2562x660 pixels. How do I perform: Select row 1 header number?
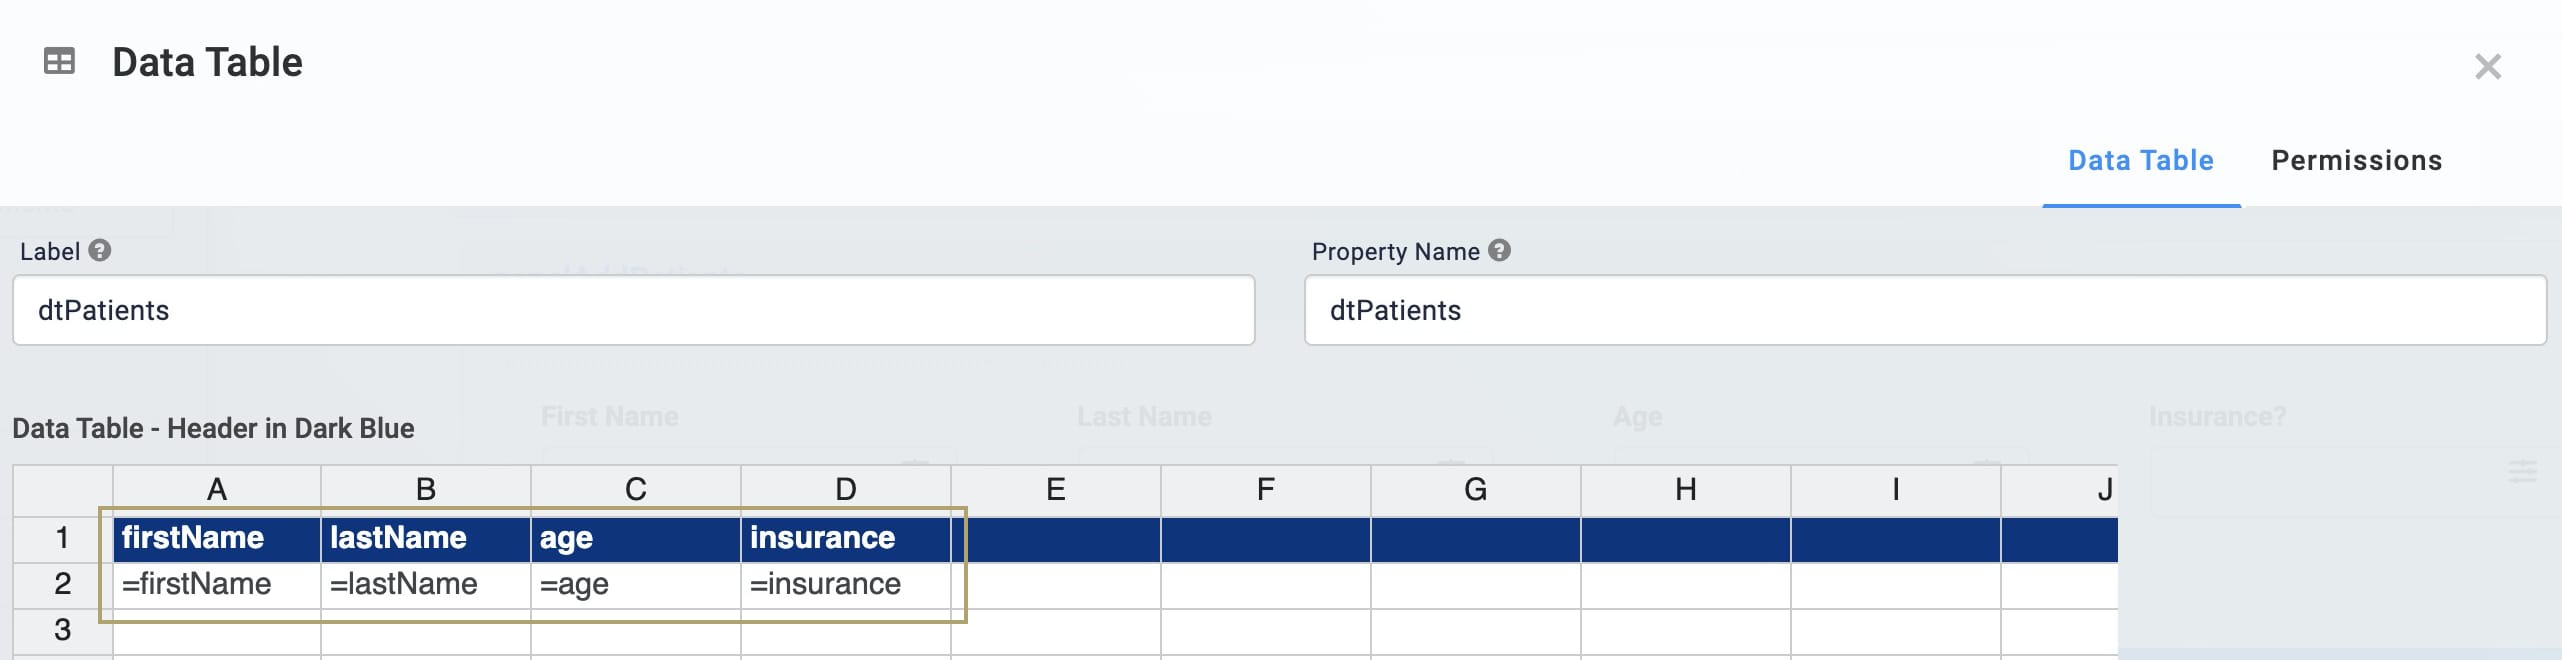(62, 539)
